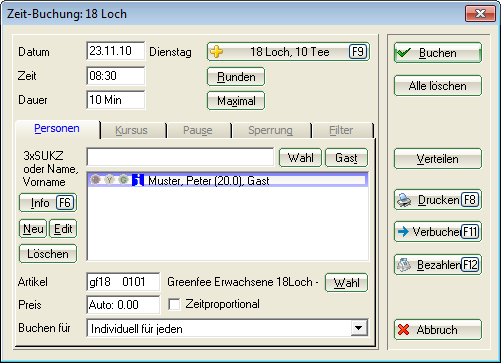
Task: Click the Info F6 button
Action: coord(48,203)
